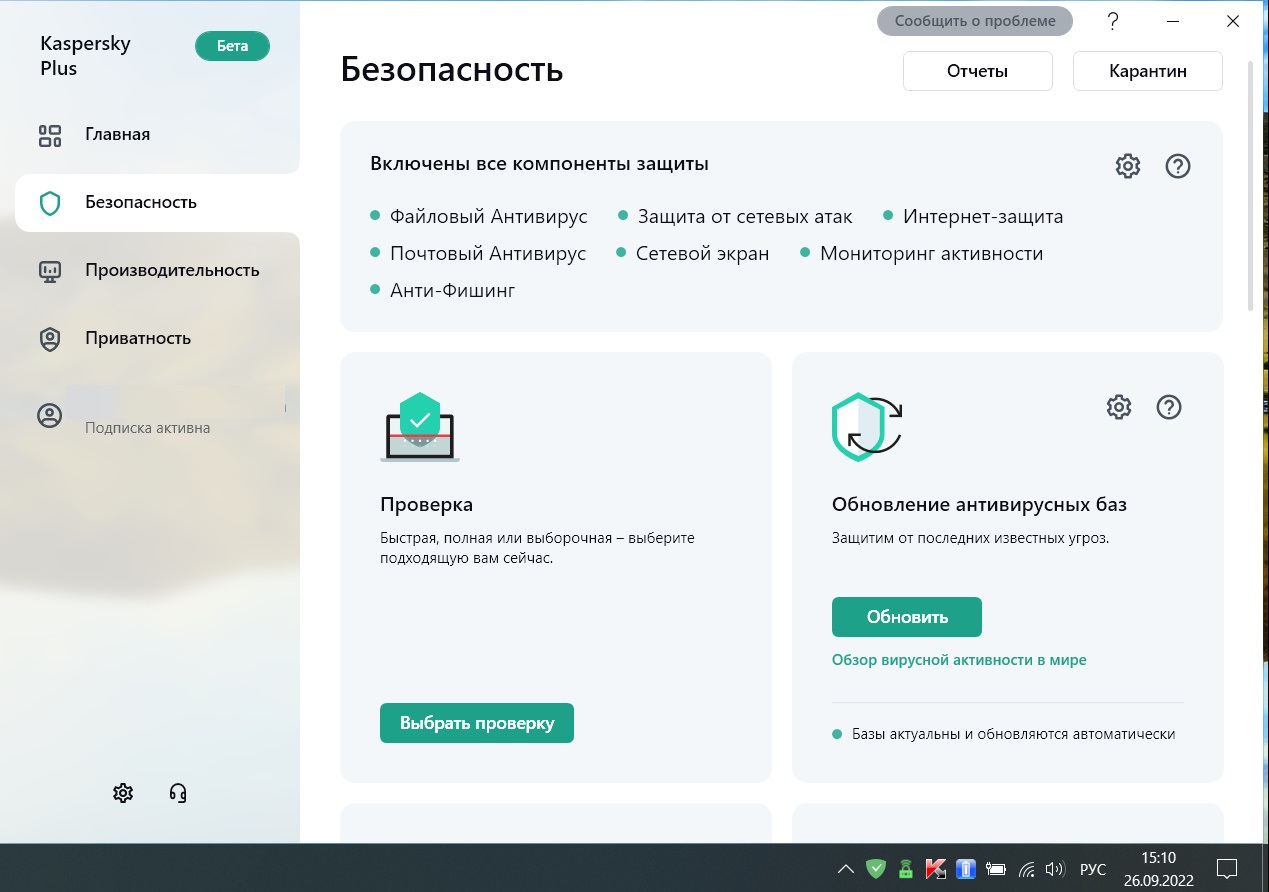Click Мониторинг активности component
Viewport: 1269px width, 892px height.
pos(922,253)
